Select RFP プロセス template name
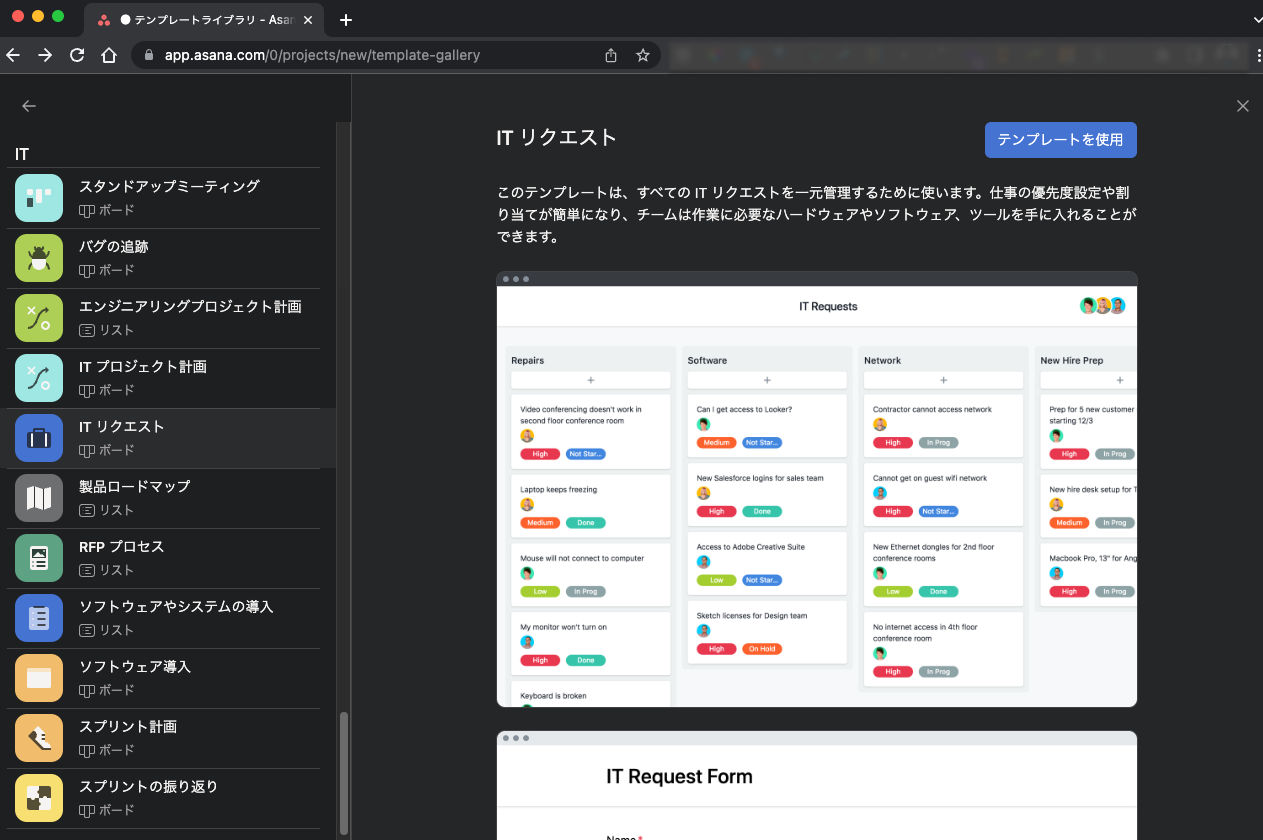 [122, 546]
